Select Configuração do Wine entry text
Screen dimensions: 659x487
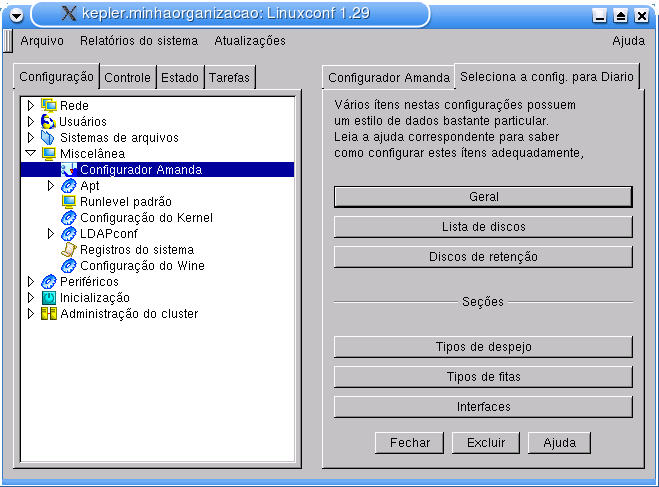142,266
